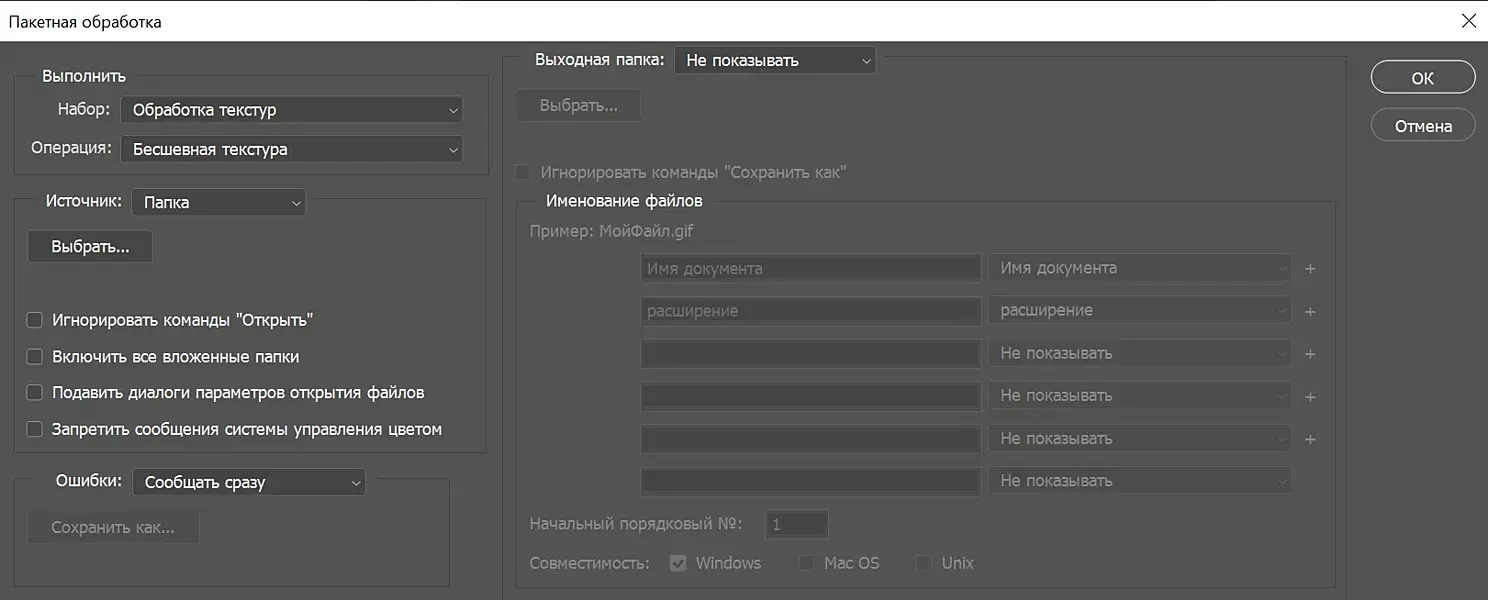Click the Сохранить как... button under Ошибки
Image resolution: width=1488 pixels, height=600 pixels.
click(x=113, y=528)
